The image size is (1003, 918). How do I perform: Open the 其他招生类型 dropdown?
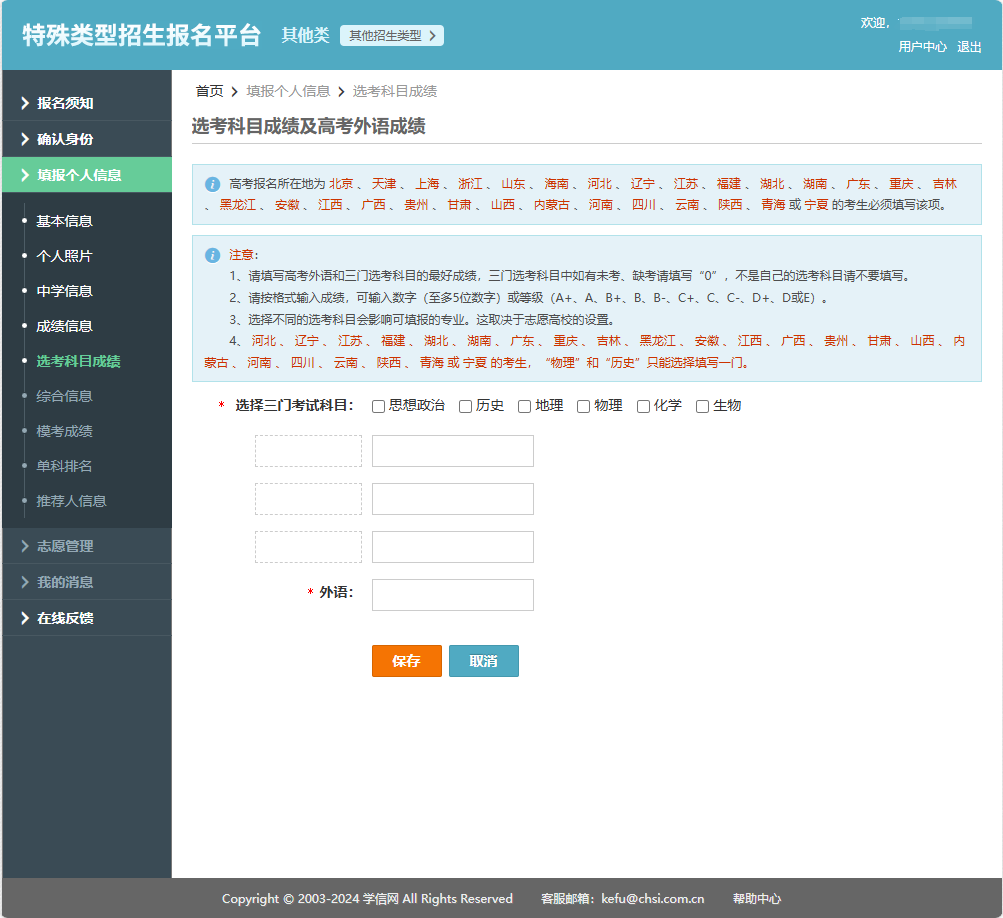[391, 36]
